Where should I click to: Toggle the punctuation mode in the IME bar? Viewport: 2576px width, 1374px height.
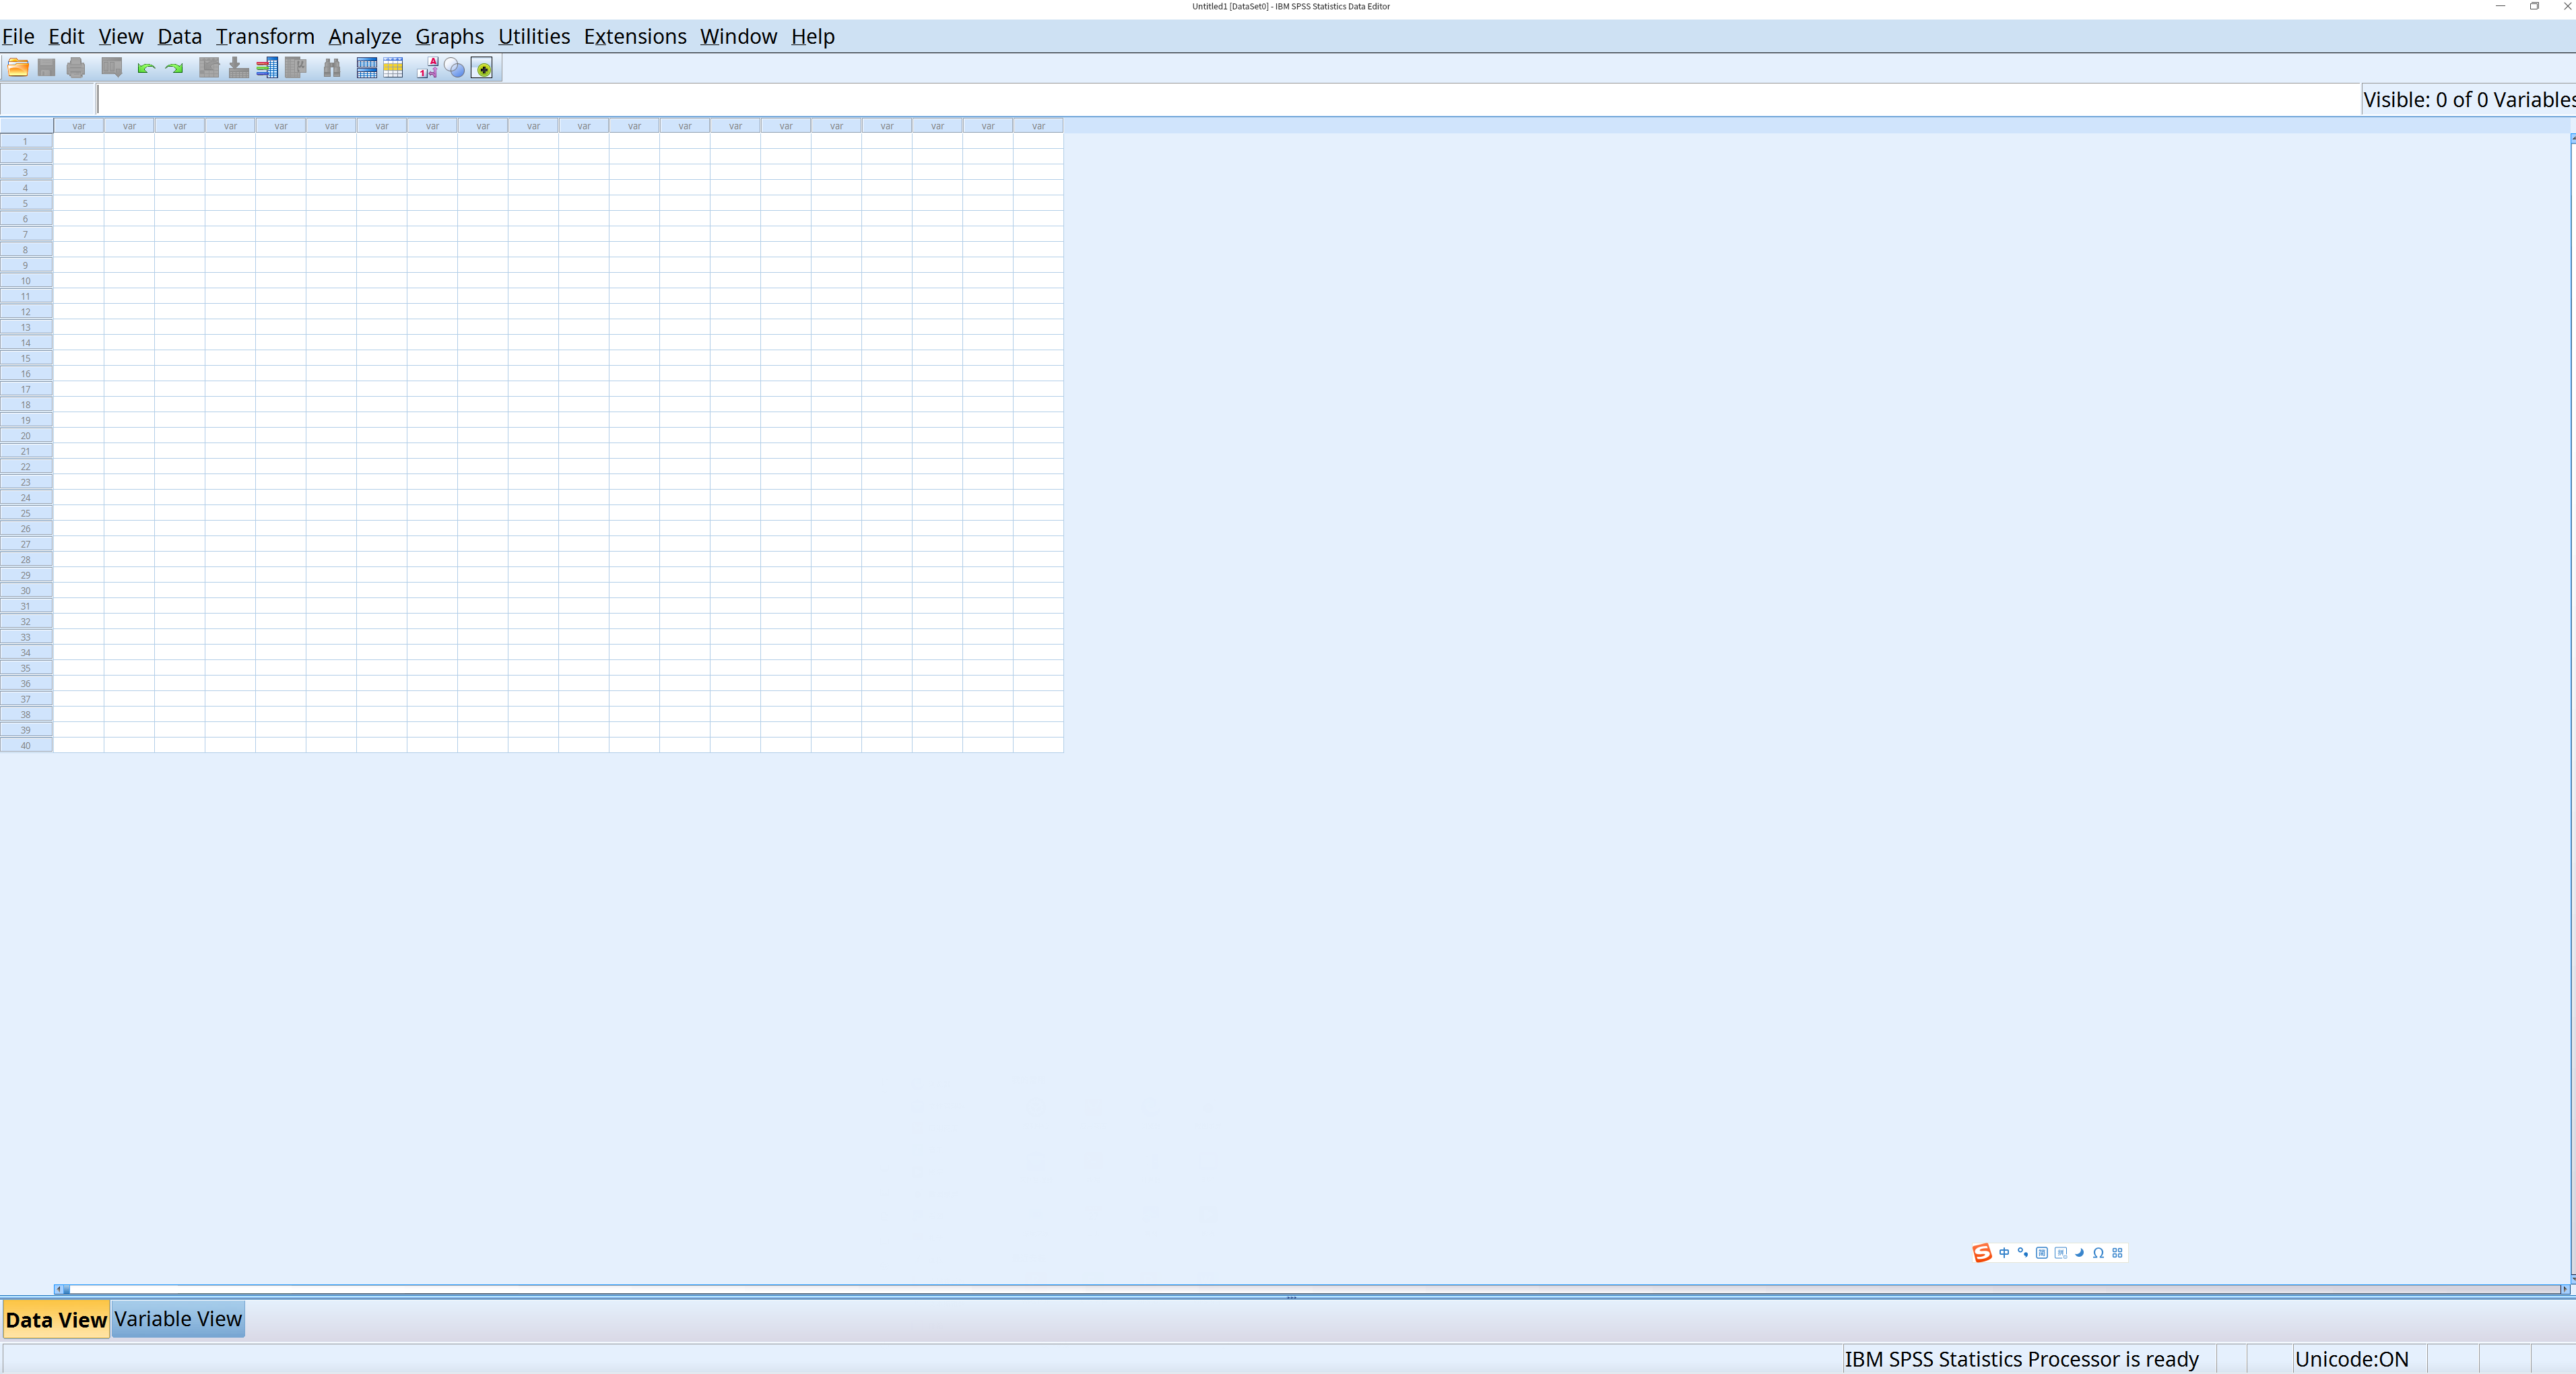tap(2023, 1253)
